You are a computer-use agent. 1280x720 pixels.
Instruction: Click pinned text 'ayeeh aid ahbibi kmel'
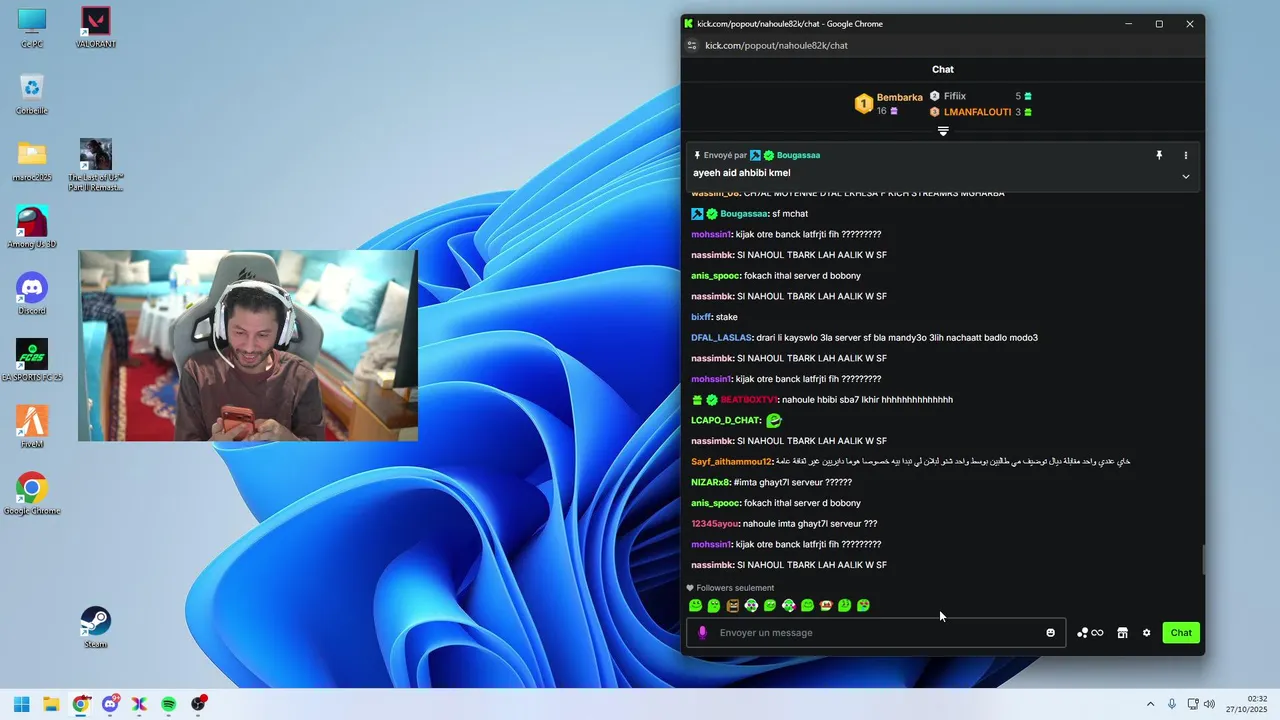742,173
